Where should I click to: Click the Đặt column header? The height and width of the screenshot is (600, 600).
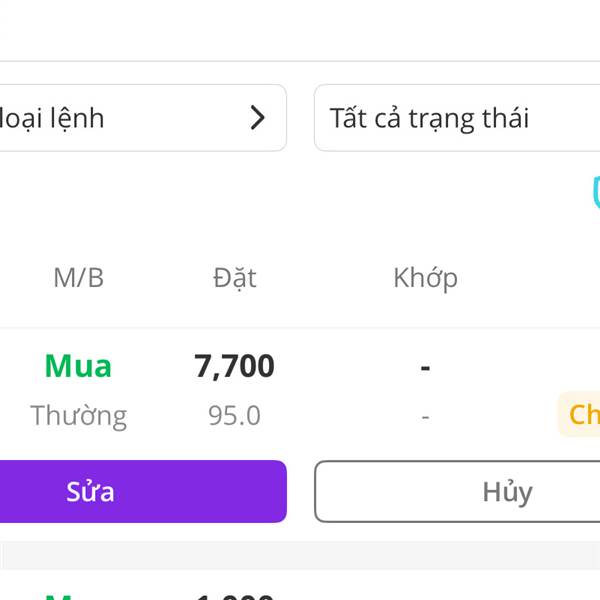[235, 277]
